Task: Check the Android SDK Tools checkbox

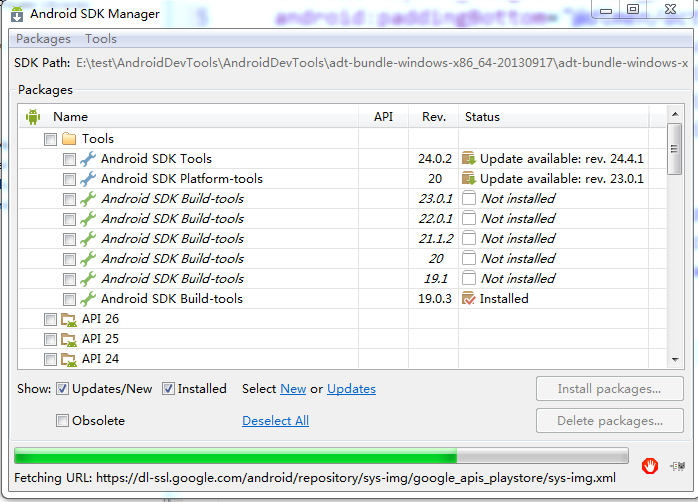Action: pyautogui.click(x=69, y=159)
